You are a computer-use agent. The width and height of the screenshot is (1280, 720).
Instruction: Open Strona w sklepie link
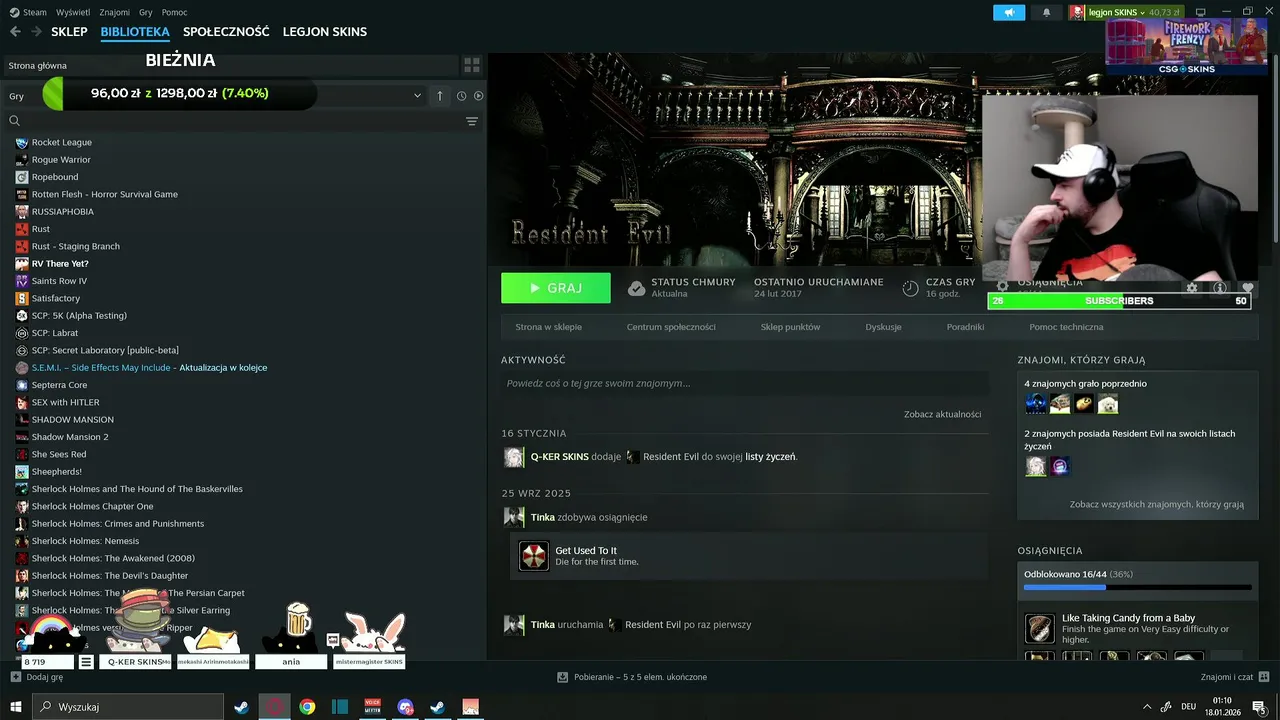(x=548, y=327)
